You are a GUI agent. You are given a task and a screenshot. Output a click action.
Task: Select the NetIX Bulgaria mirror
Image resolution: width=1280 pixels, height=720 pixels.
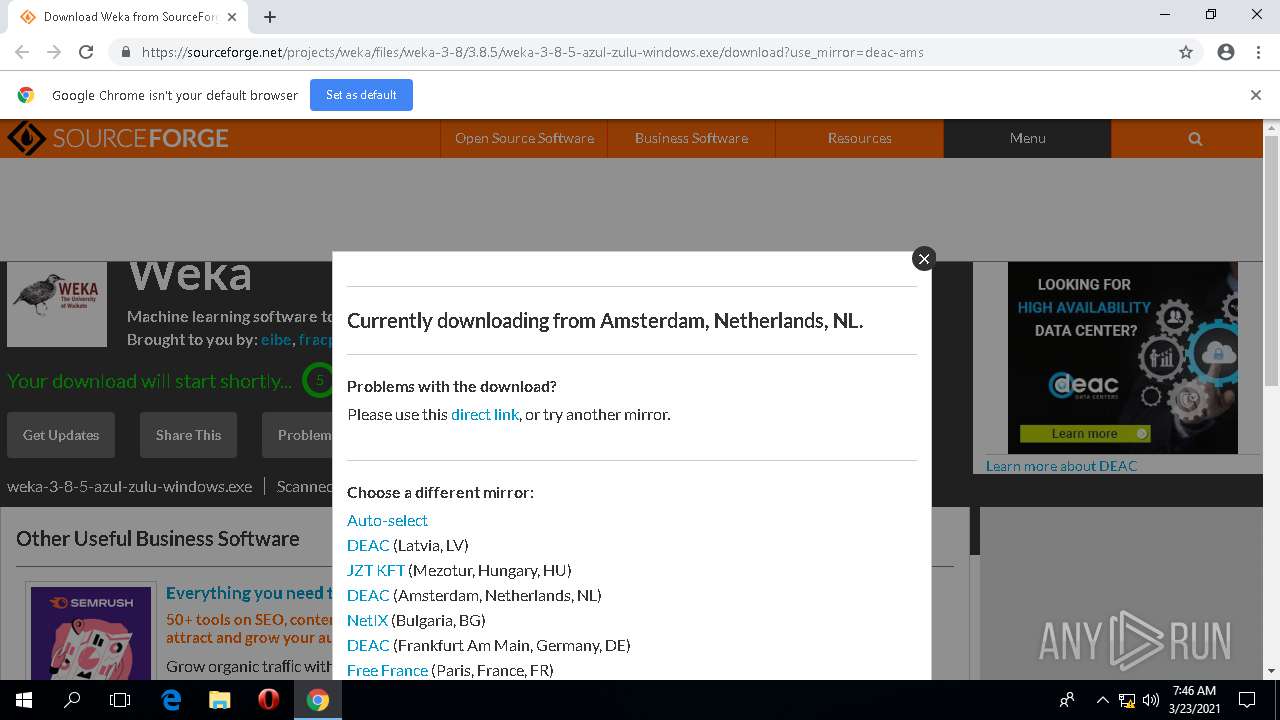tap(367, 620)
